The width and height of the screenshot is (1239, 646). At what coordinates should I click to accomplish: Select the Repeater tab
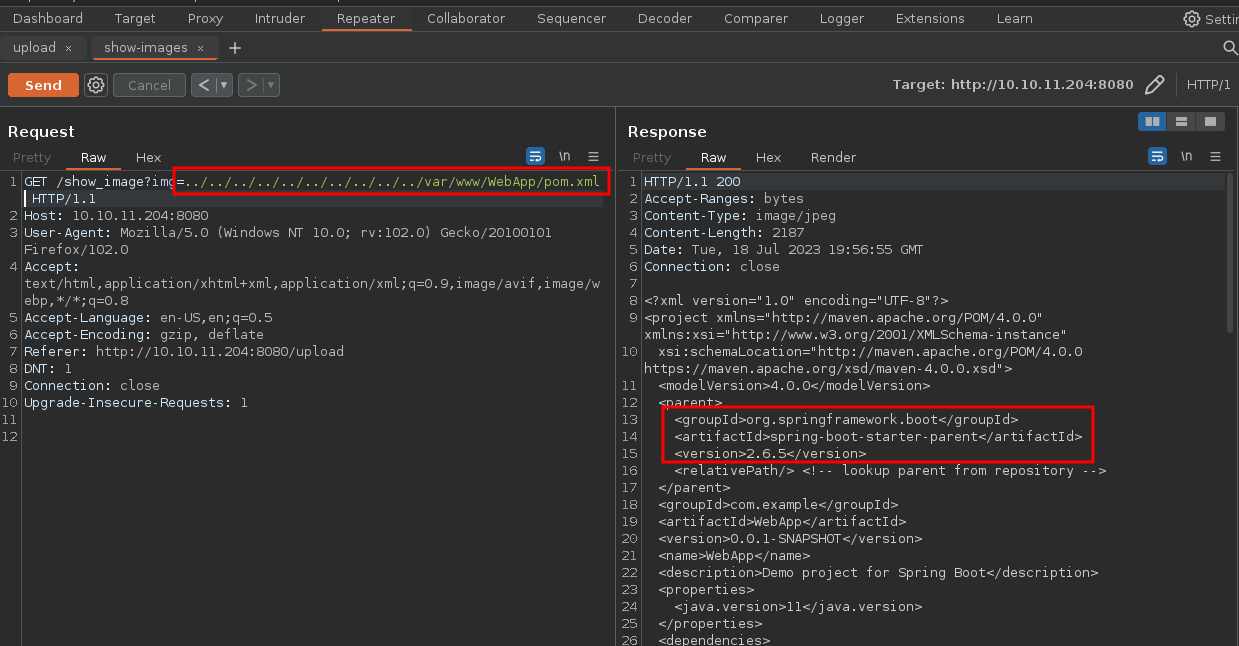(x=366, y=19)
